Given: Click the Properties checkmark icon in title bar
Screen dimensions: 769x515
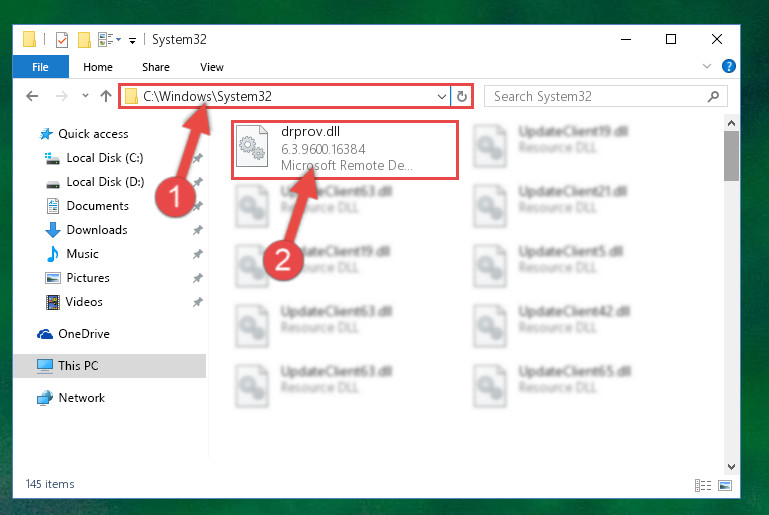Looking at the screenshot, I should pos(62,40).
